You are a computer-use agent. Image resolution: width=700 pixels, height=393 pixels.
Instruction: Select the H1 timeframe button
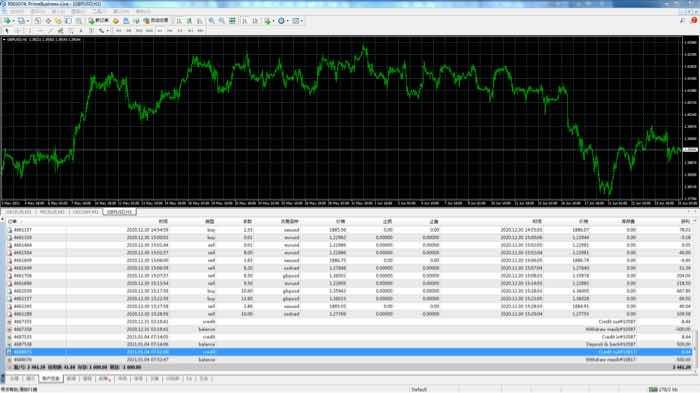tap(160, 31)
